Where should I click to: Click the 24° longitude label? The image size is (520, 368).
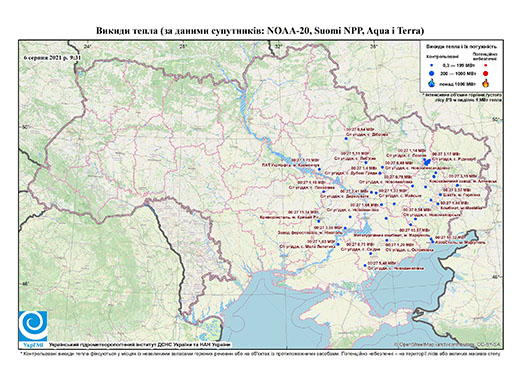point(87,46)
